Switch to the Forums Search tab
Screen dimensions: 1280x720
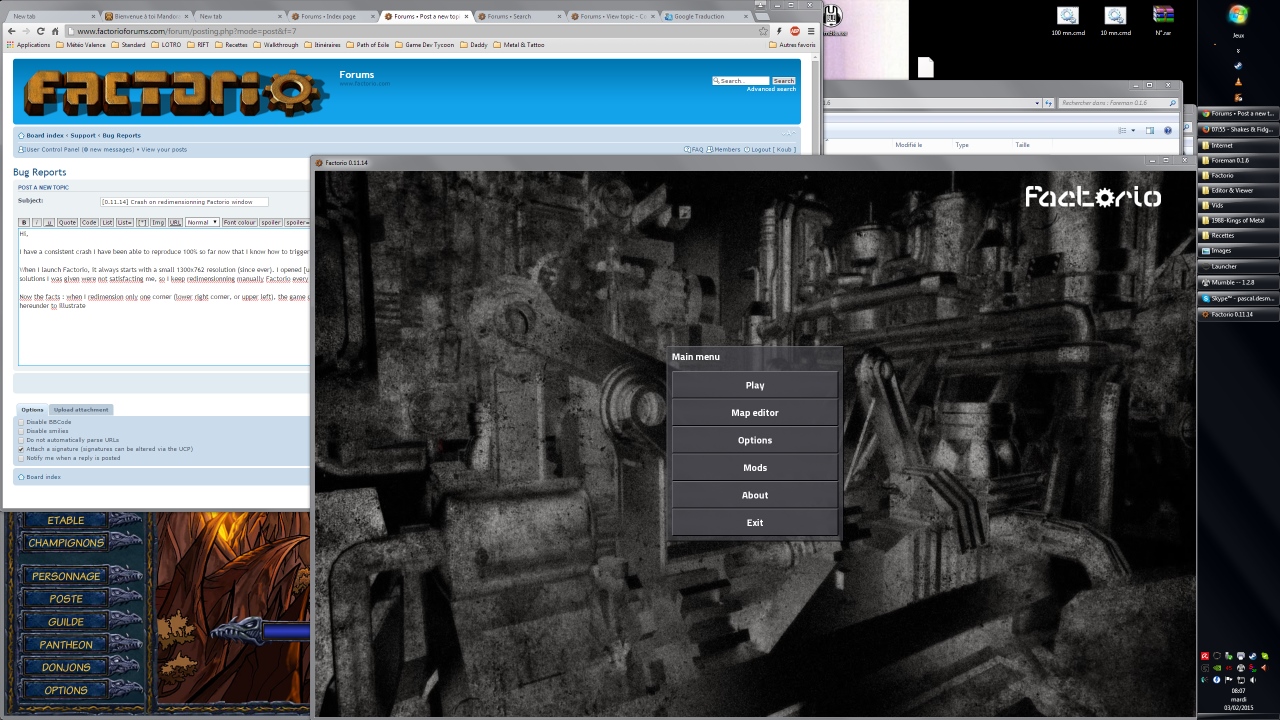click(x=518, y=16)
